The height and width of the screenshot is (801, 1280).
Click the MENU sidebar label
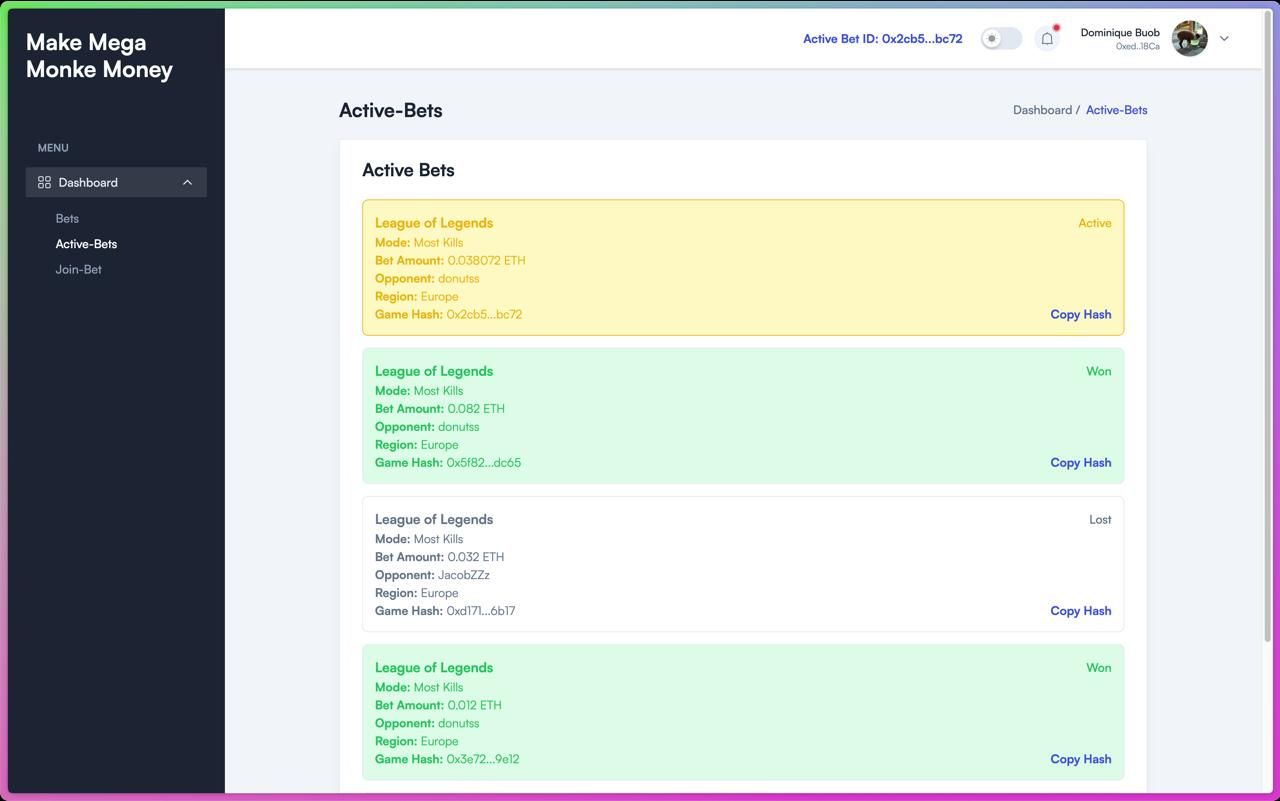53,148
